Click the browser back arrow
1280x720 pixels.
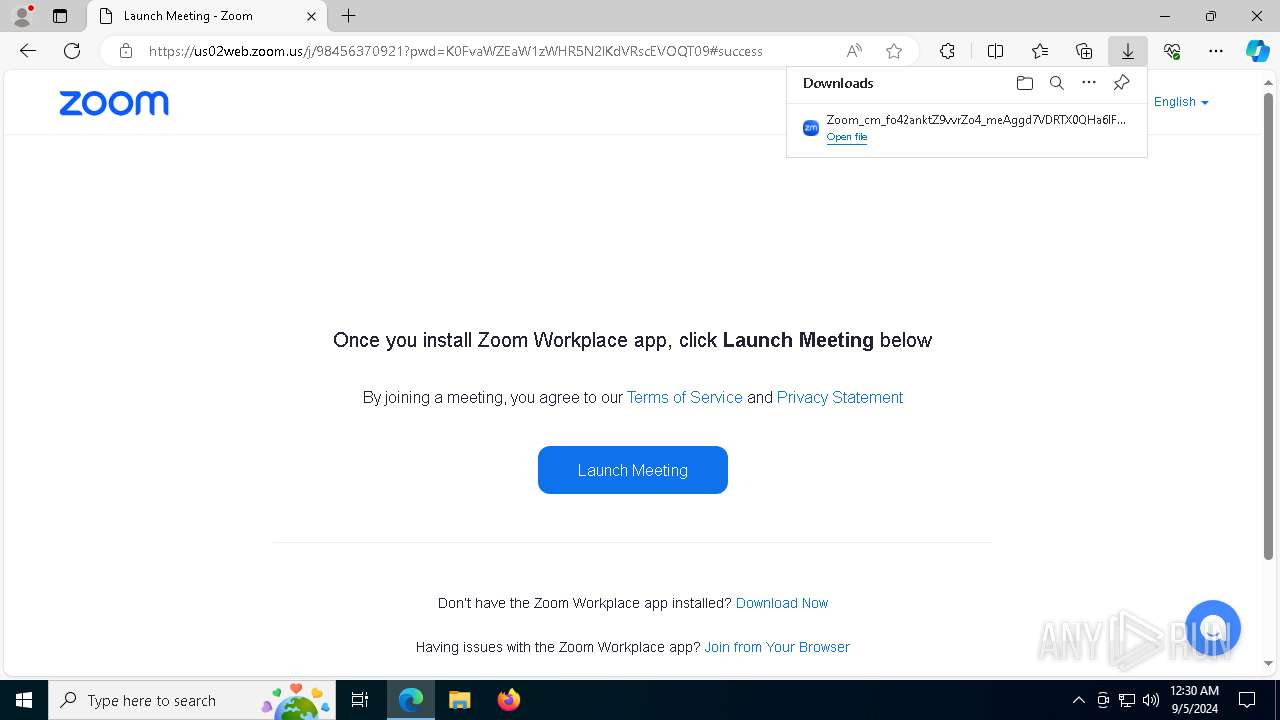coord(28,51)
